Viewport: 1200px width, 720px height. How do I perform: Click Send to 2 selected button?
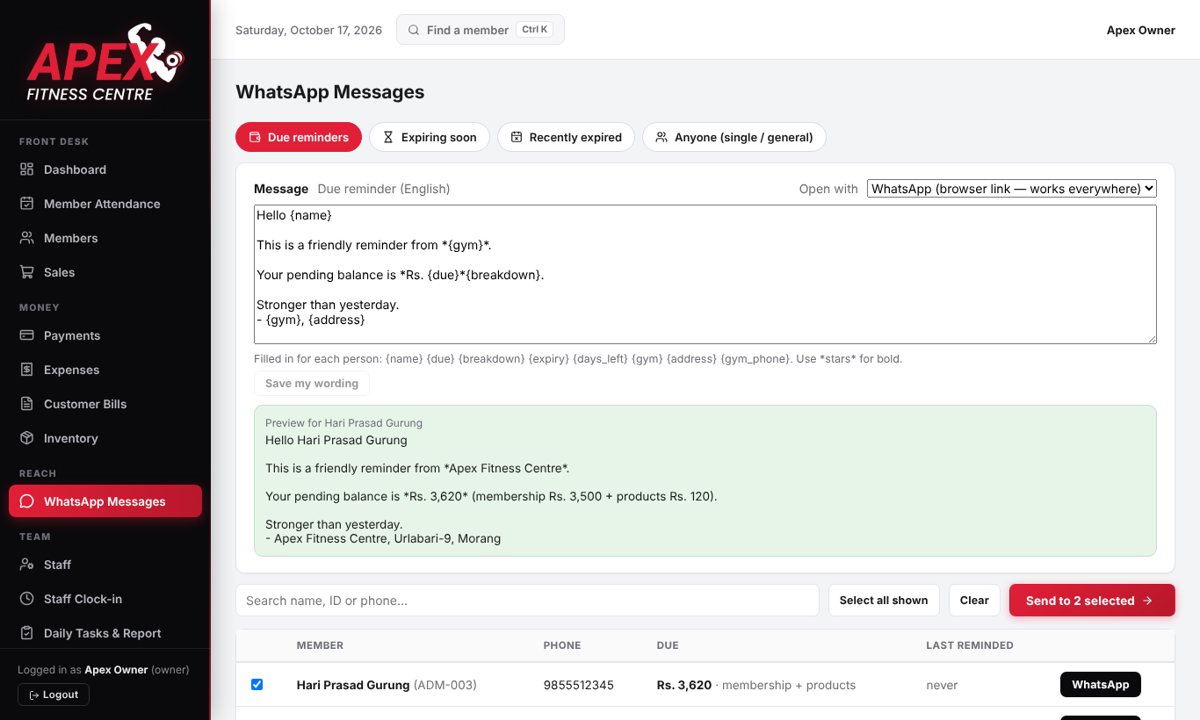pos(1092,600)
